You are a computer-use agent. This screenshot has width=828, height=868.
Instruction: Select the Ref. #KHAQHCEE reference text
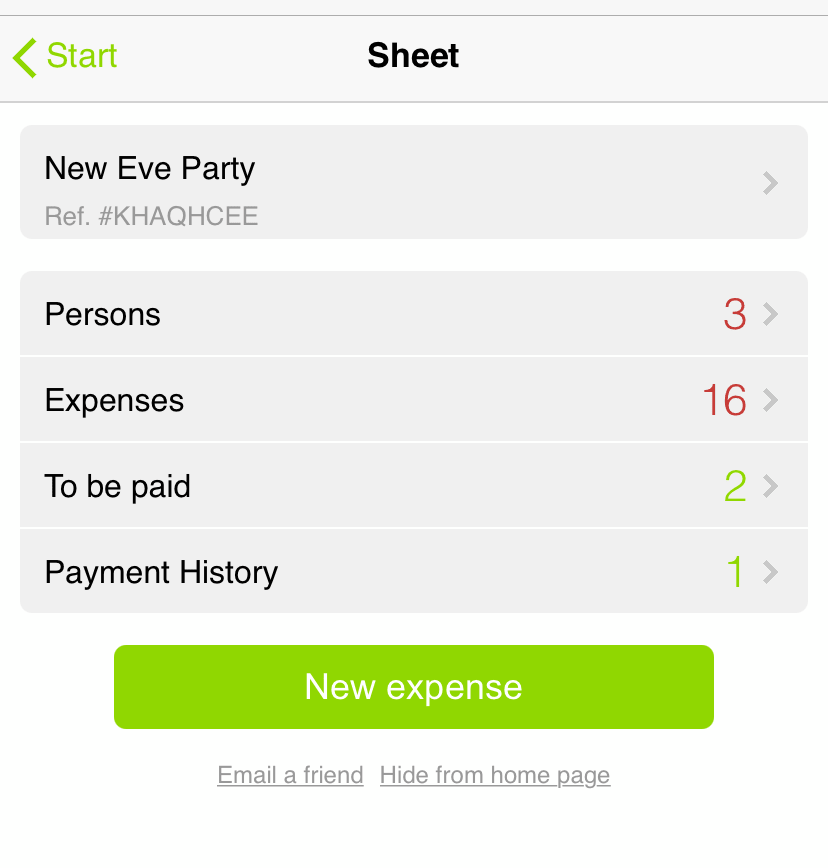(x=151, y=216)
